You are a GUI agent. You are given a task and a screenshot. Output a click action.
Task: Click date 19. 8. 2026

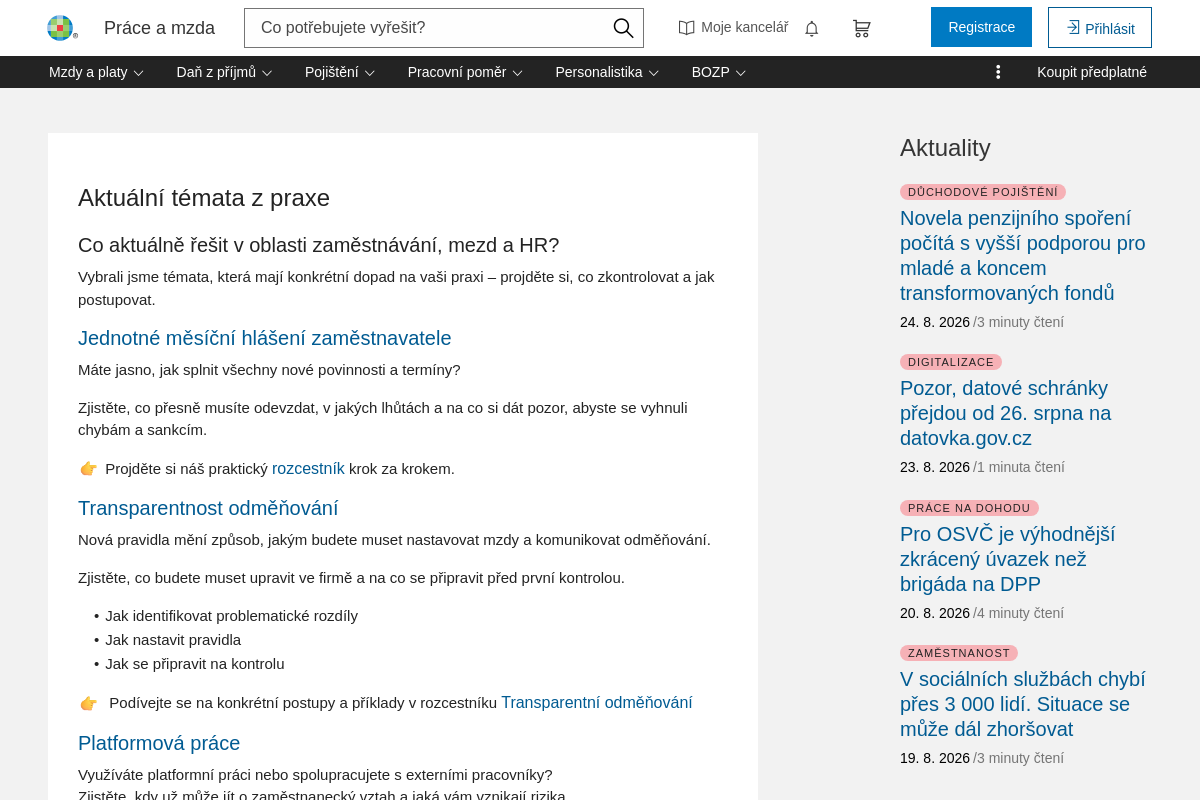click(935, 758)
